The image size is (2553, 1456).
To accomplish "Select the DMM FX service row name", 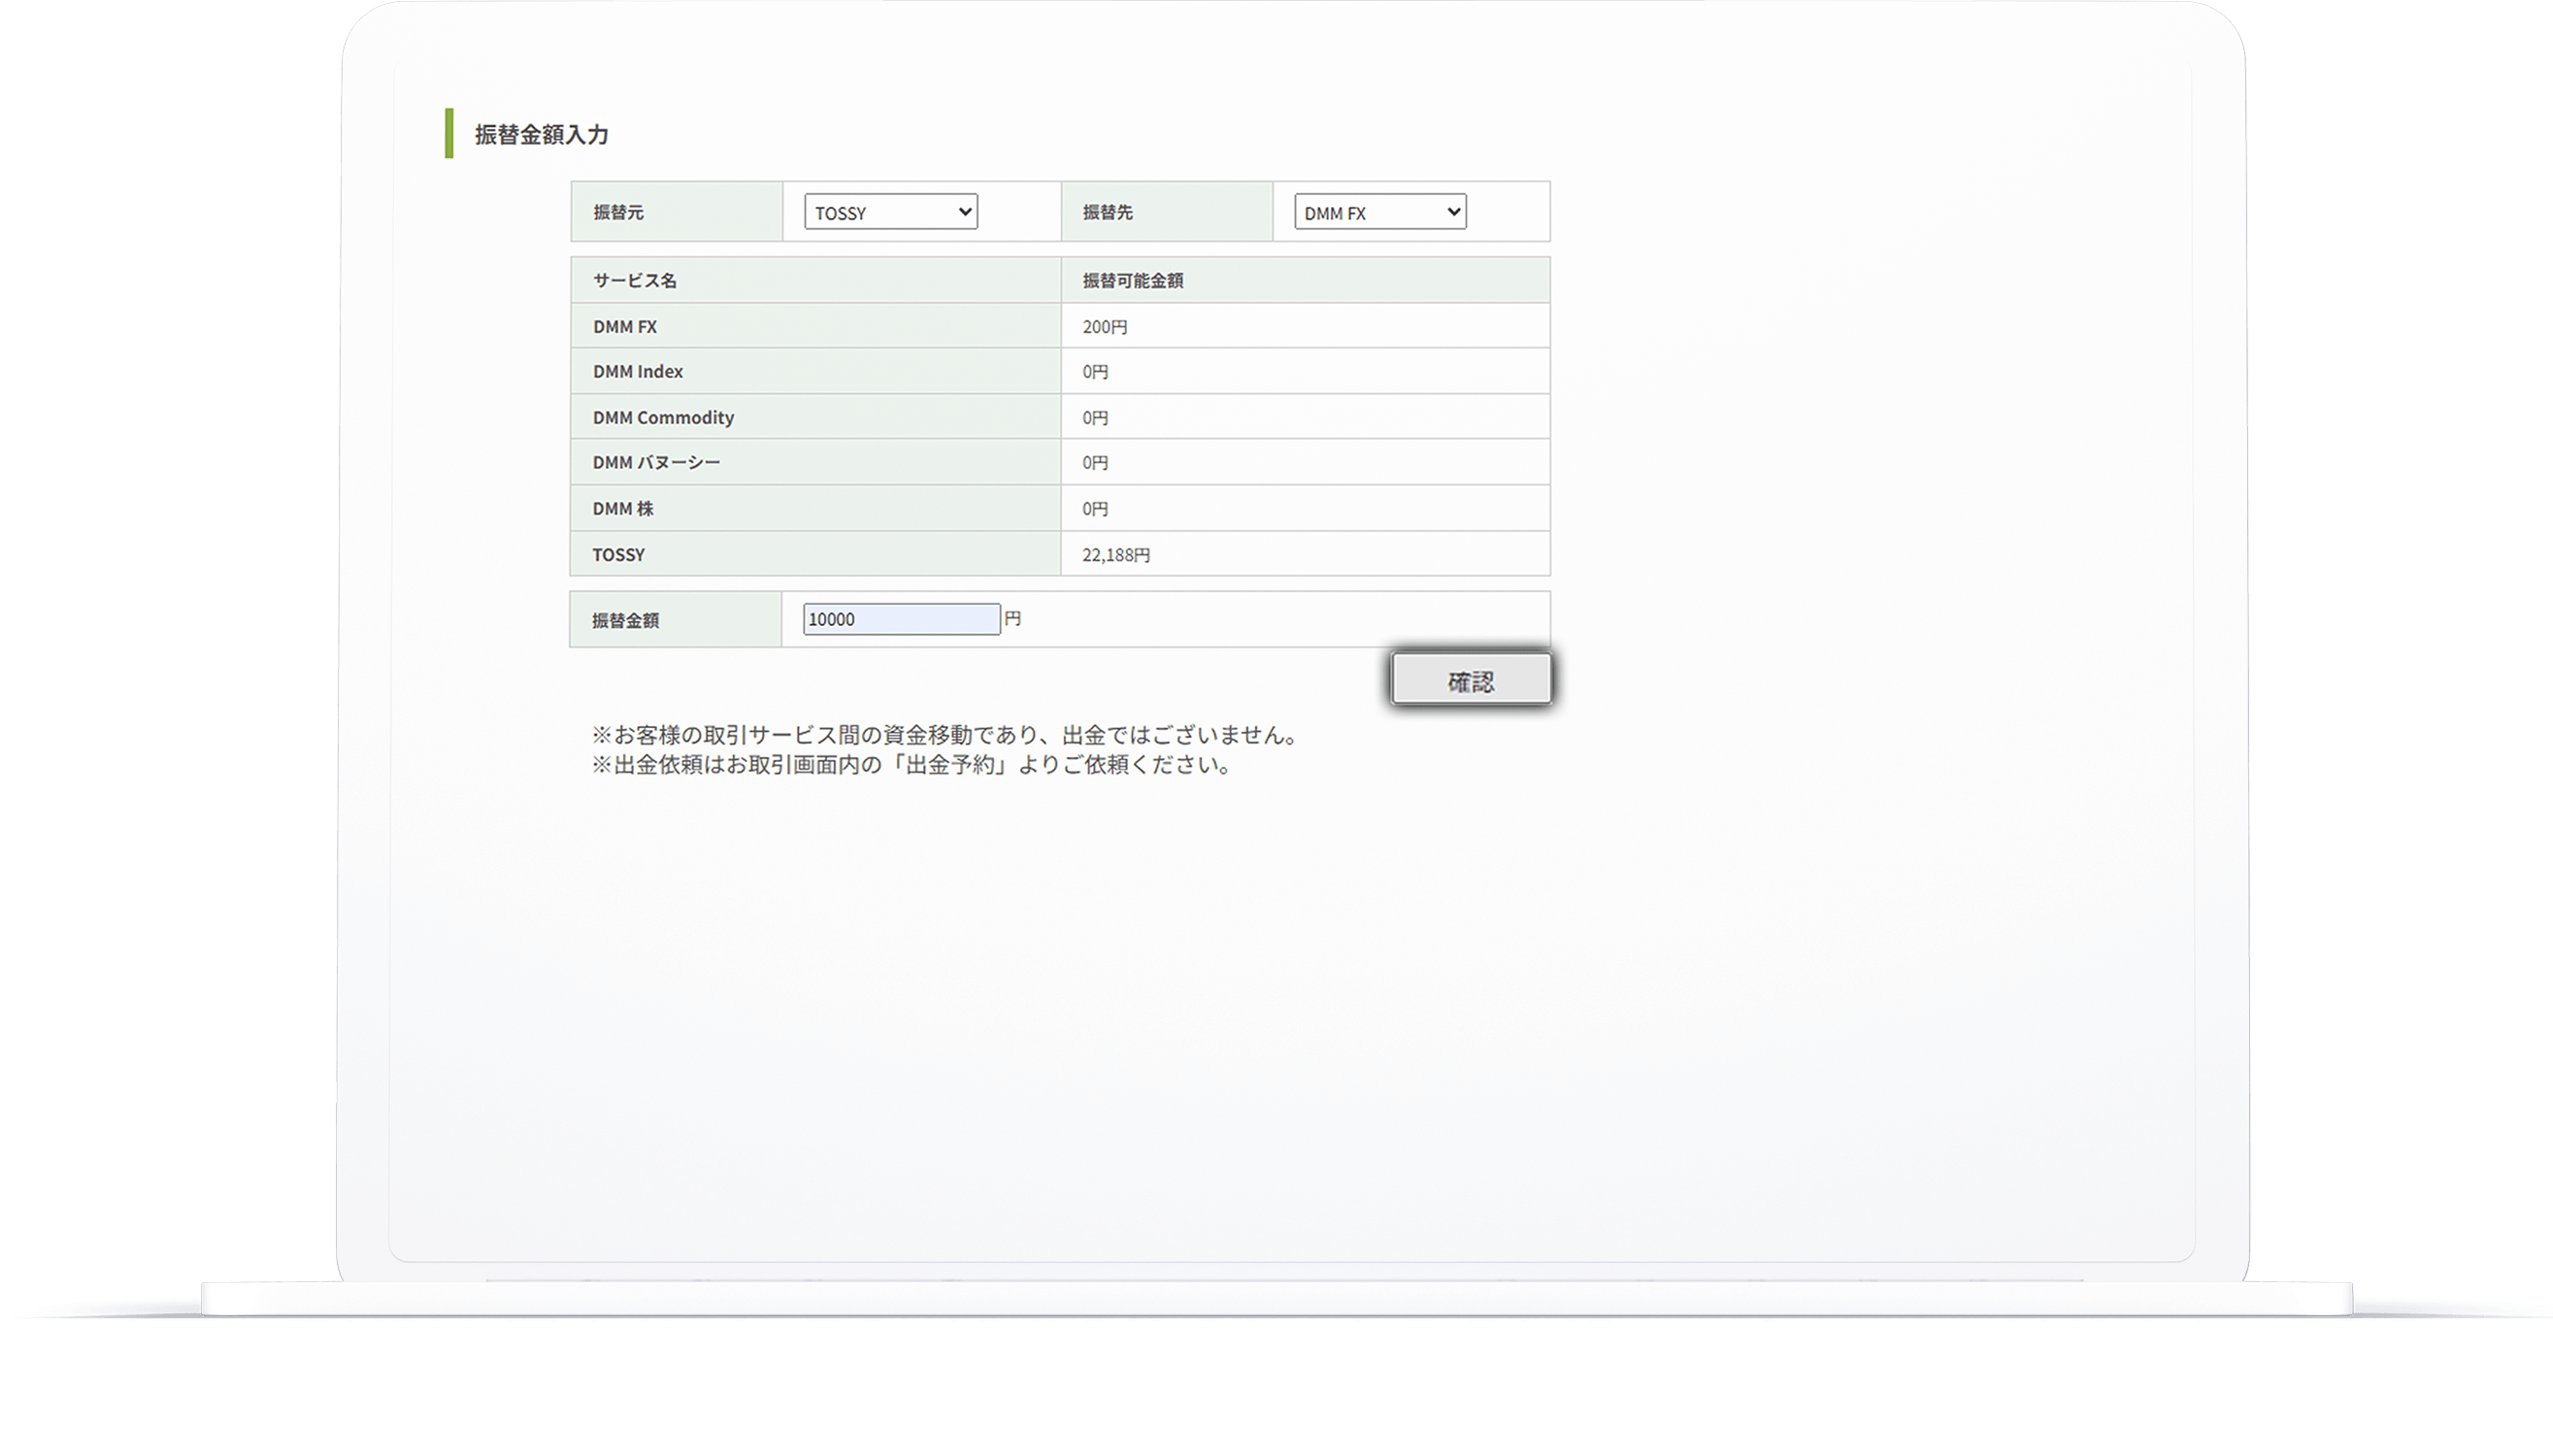I will pyautogui.click(x=625, y=327).
